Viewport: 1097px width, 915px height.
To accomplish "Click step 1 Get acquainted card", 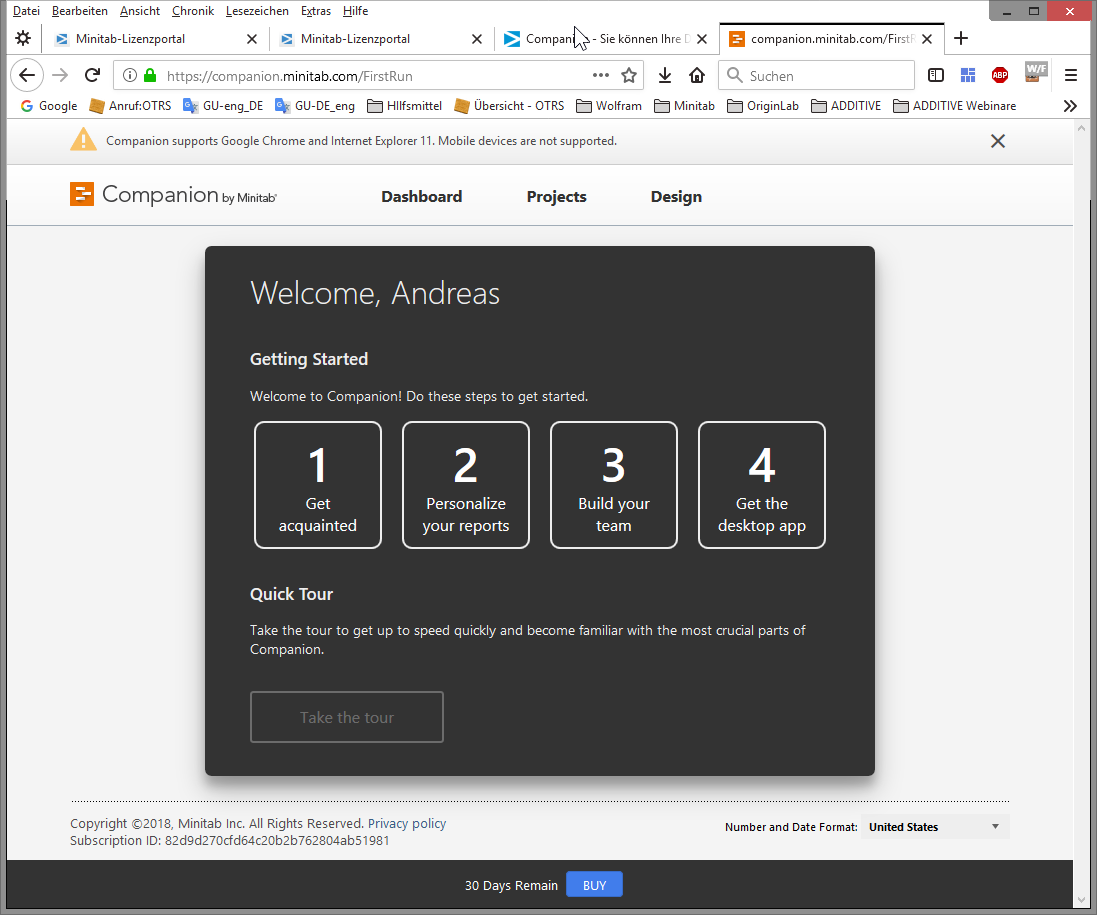I will [318, 485].
